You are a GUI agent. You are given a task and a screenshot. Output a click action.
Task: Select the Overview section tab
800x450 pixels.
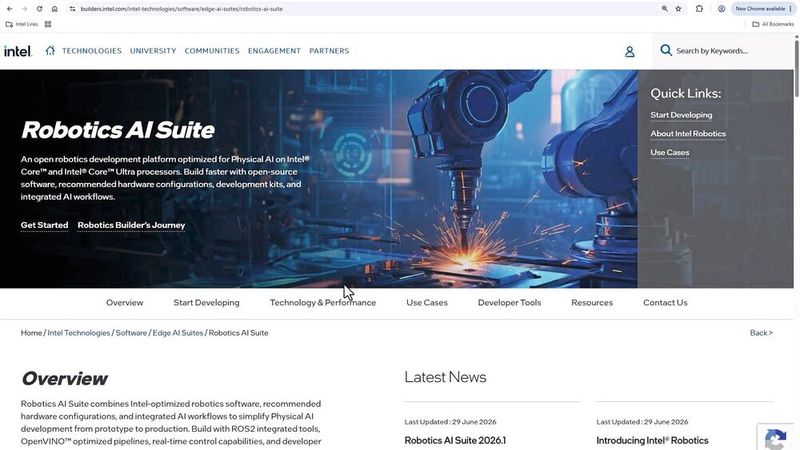tap(124, 303)
